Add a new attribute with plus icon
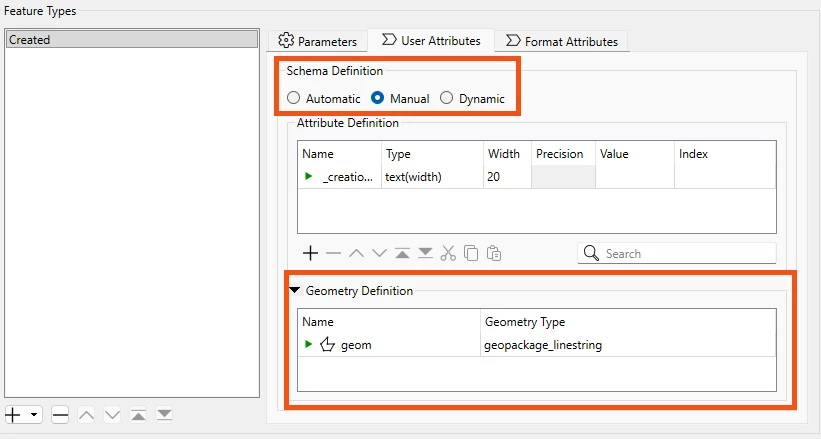 [x=310, y=254]
